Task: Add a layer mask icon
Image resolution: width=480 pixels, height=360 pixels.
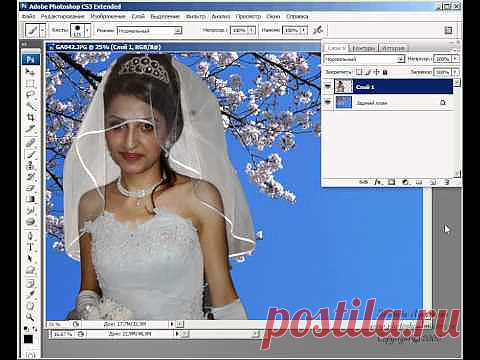Action: click(x=391, y=182)
